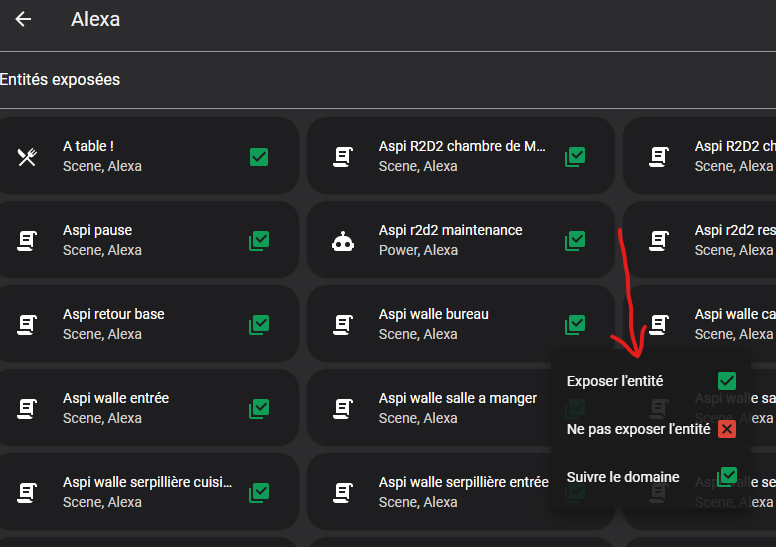Click the robot icon of Aspi r2d2 maintenance
Viewport: 776px width, 547px height.
343,241
